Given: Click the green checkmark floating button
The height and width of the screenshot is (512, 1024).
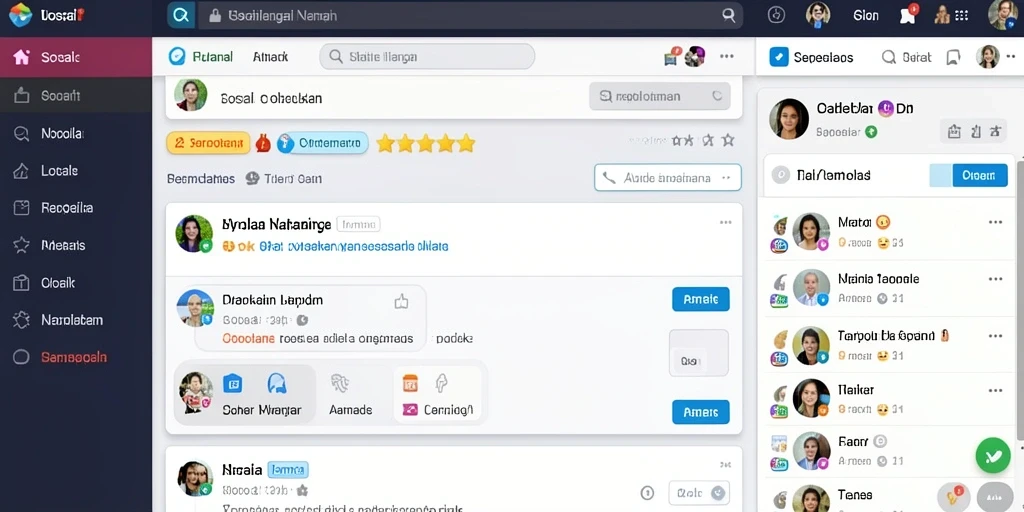Looking at the screenshot, I should pyautogui.click(x=993, y=455).
